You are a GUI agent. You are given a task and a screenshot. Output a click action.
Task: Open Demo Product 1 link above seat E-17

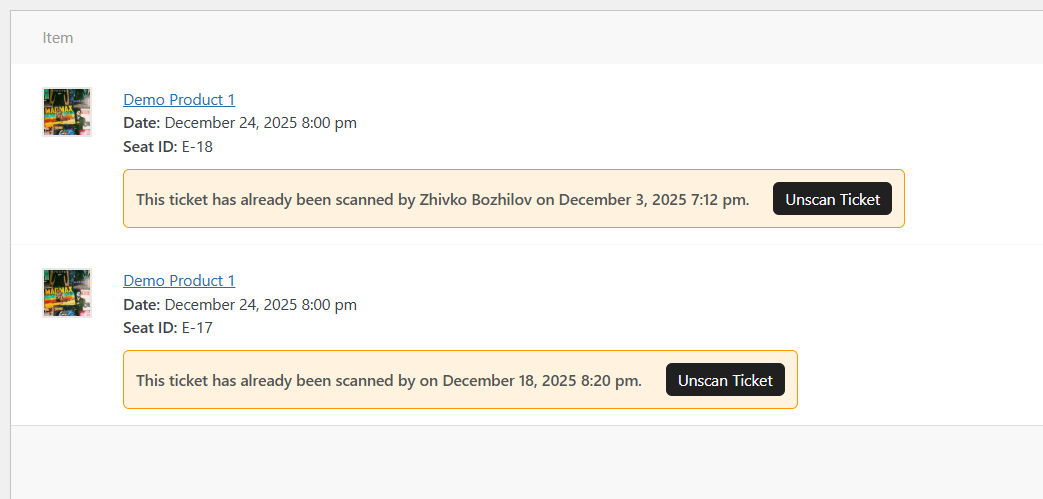tap(179, 280)
